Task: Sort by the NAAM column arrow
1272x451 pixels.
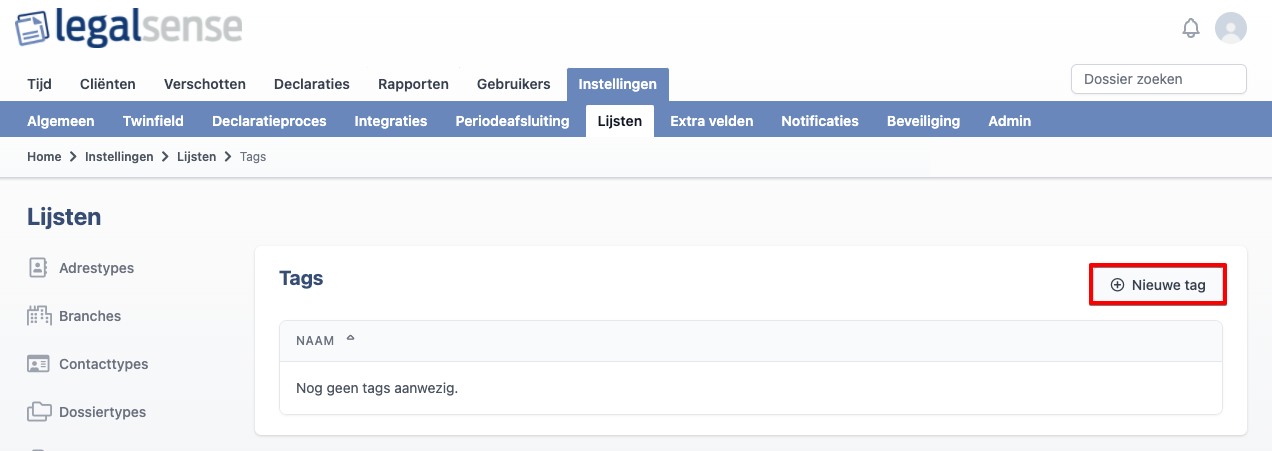Action: pos(350,338)
